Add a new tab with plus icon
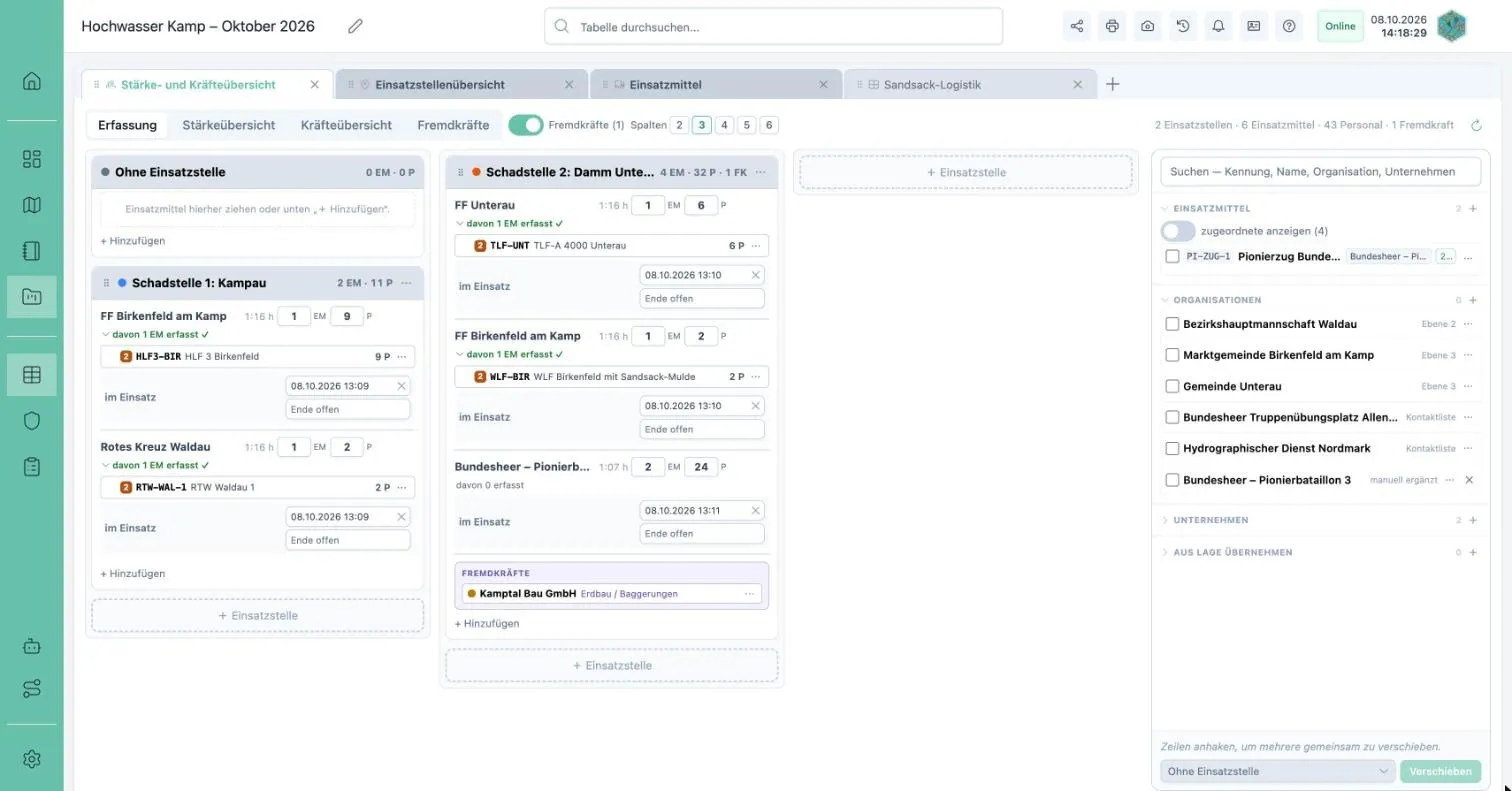Image resolution: width=1512 pixels, height=791 pixels. pyautogui.click(x=1113, y=84)
